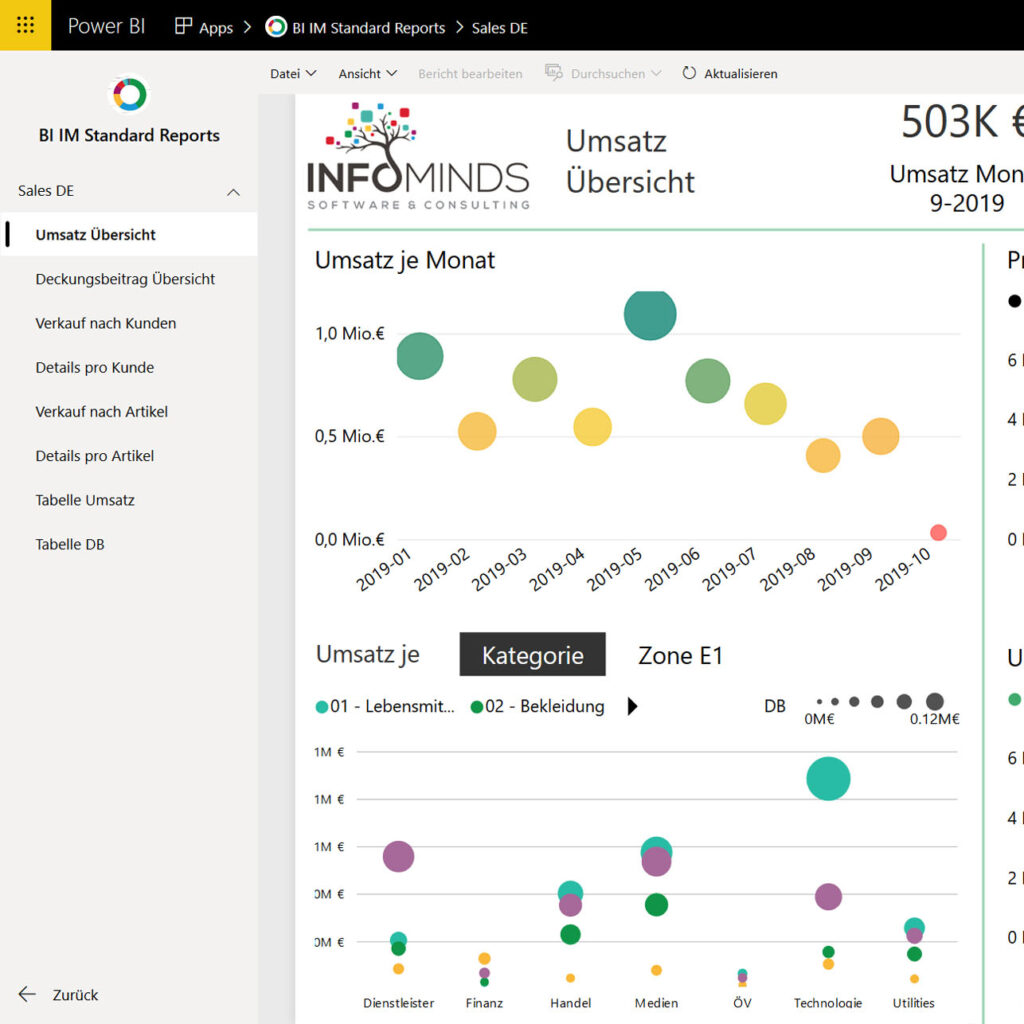Click the Apps icon in breadcrumb
The height and width of the screenshot is (1024, 1024).
pos(184,26)
